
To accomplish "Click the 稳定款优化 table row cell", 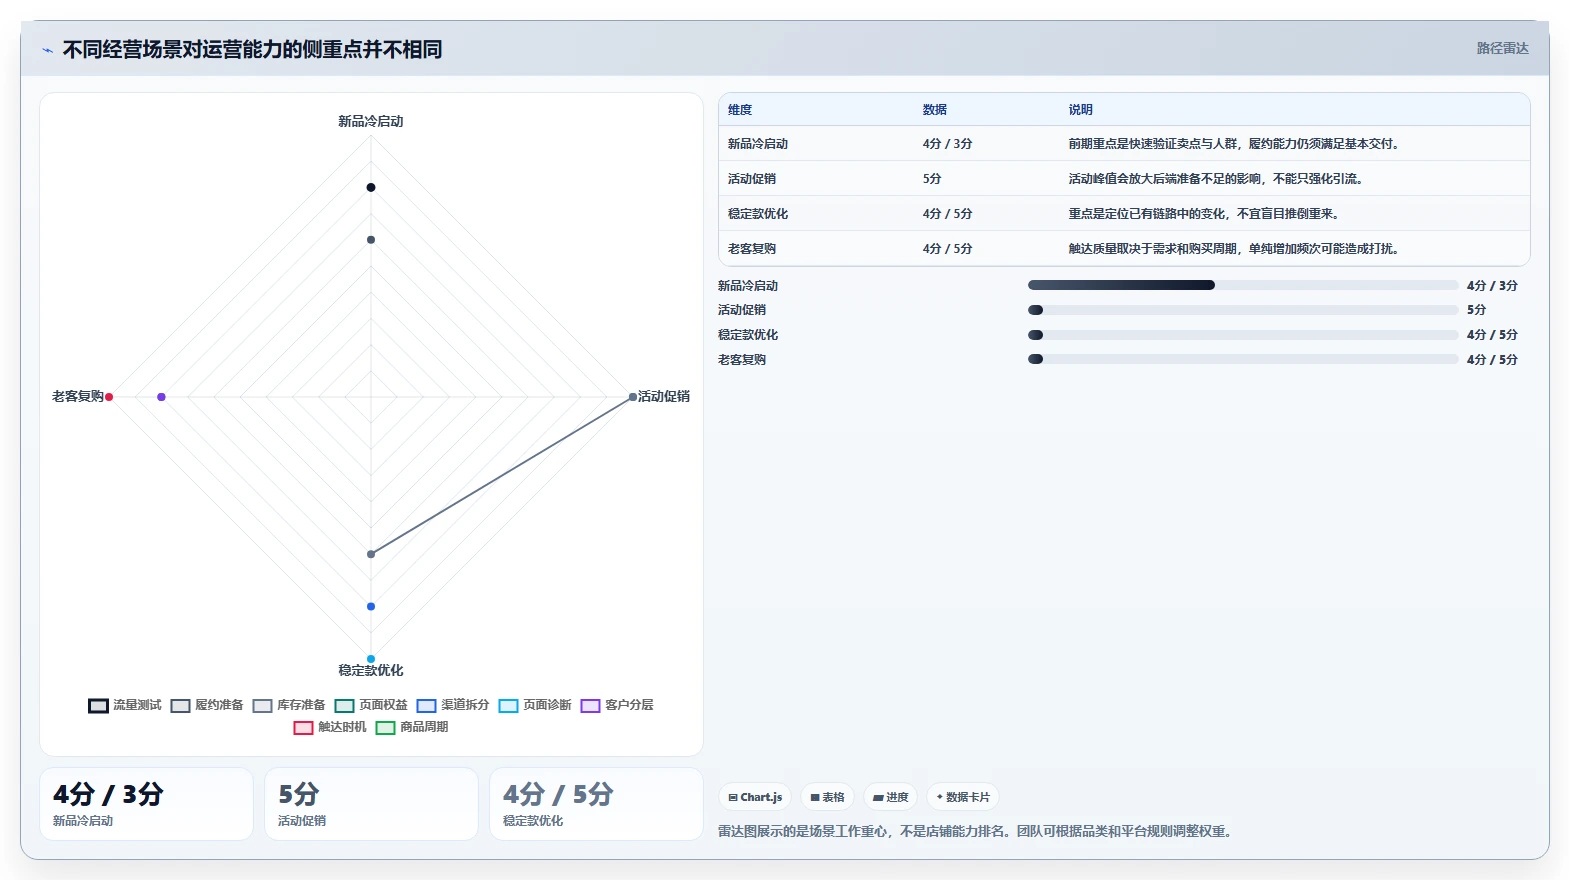I will pos(758,214).
